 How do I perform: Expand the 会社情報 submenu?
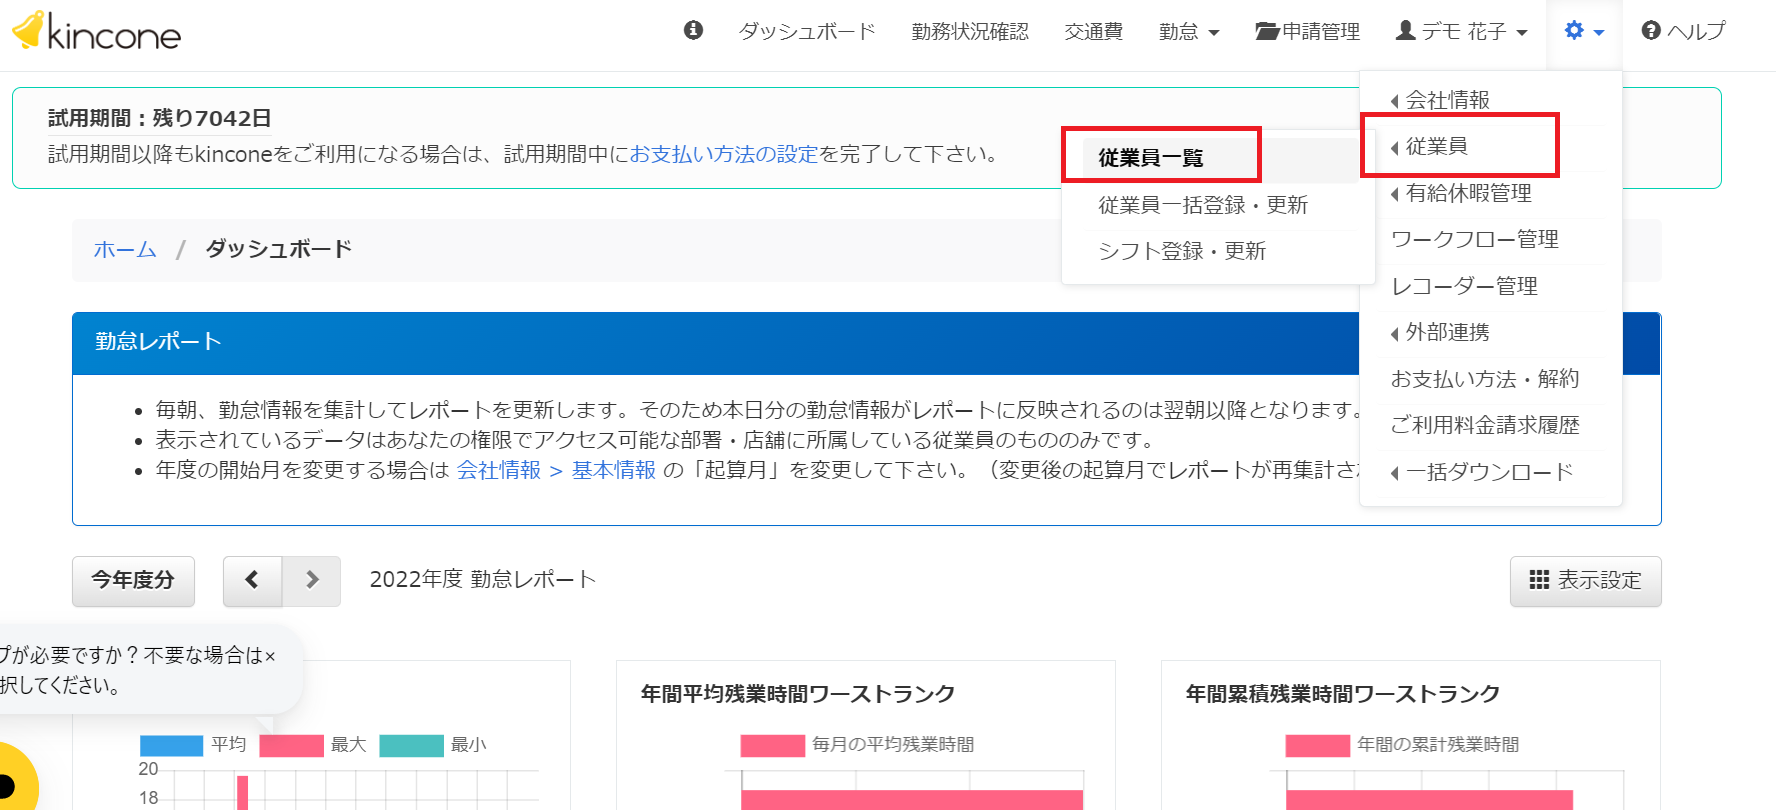coord(1440,100)
